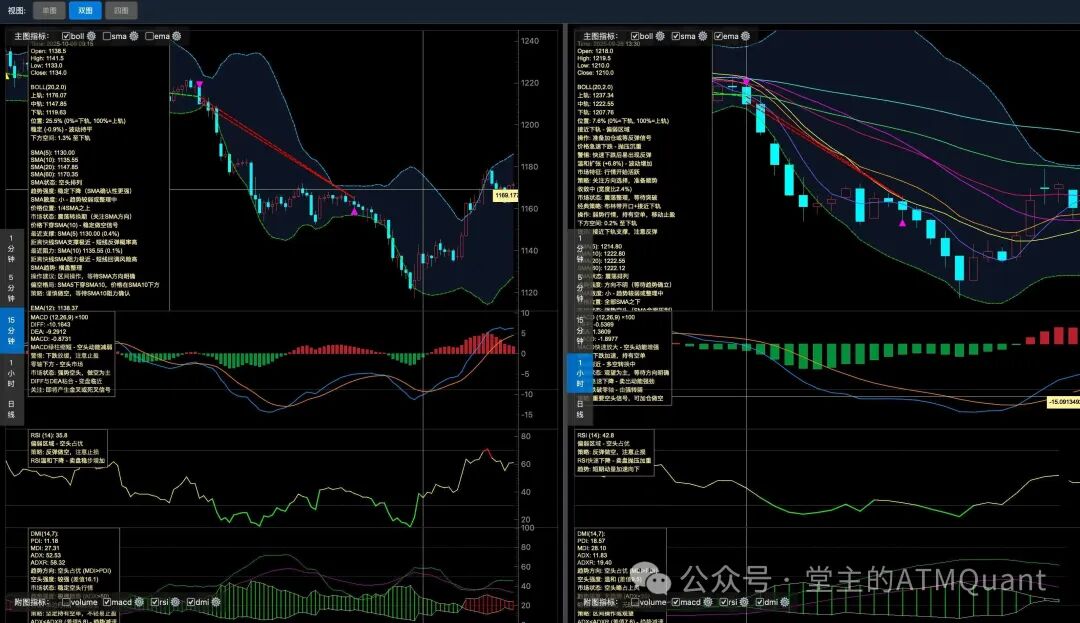This screenshot has height=623, width=1080.
Task: Open sma settings gear in left chart
Action: [x=134, y=36]
